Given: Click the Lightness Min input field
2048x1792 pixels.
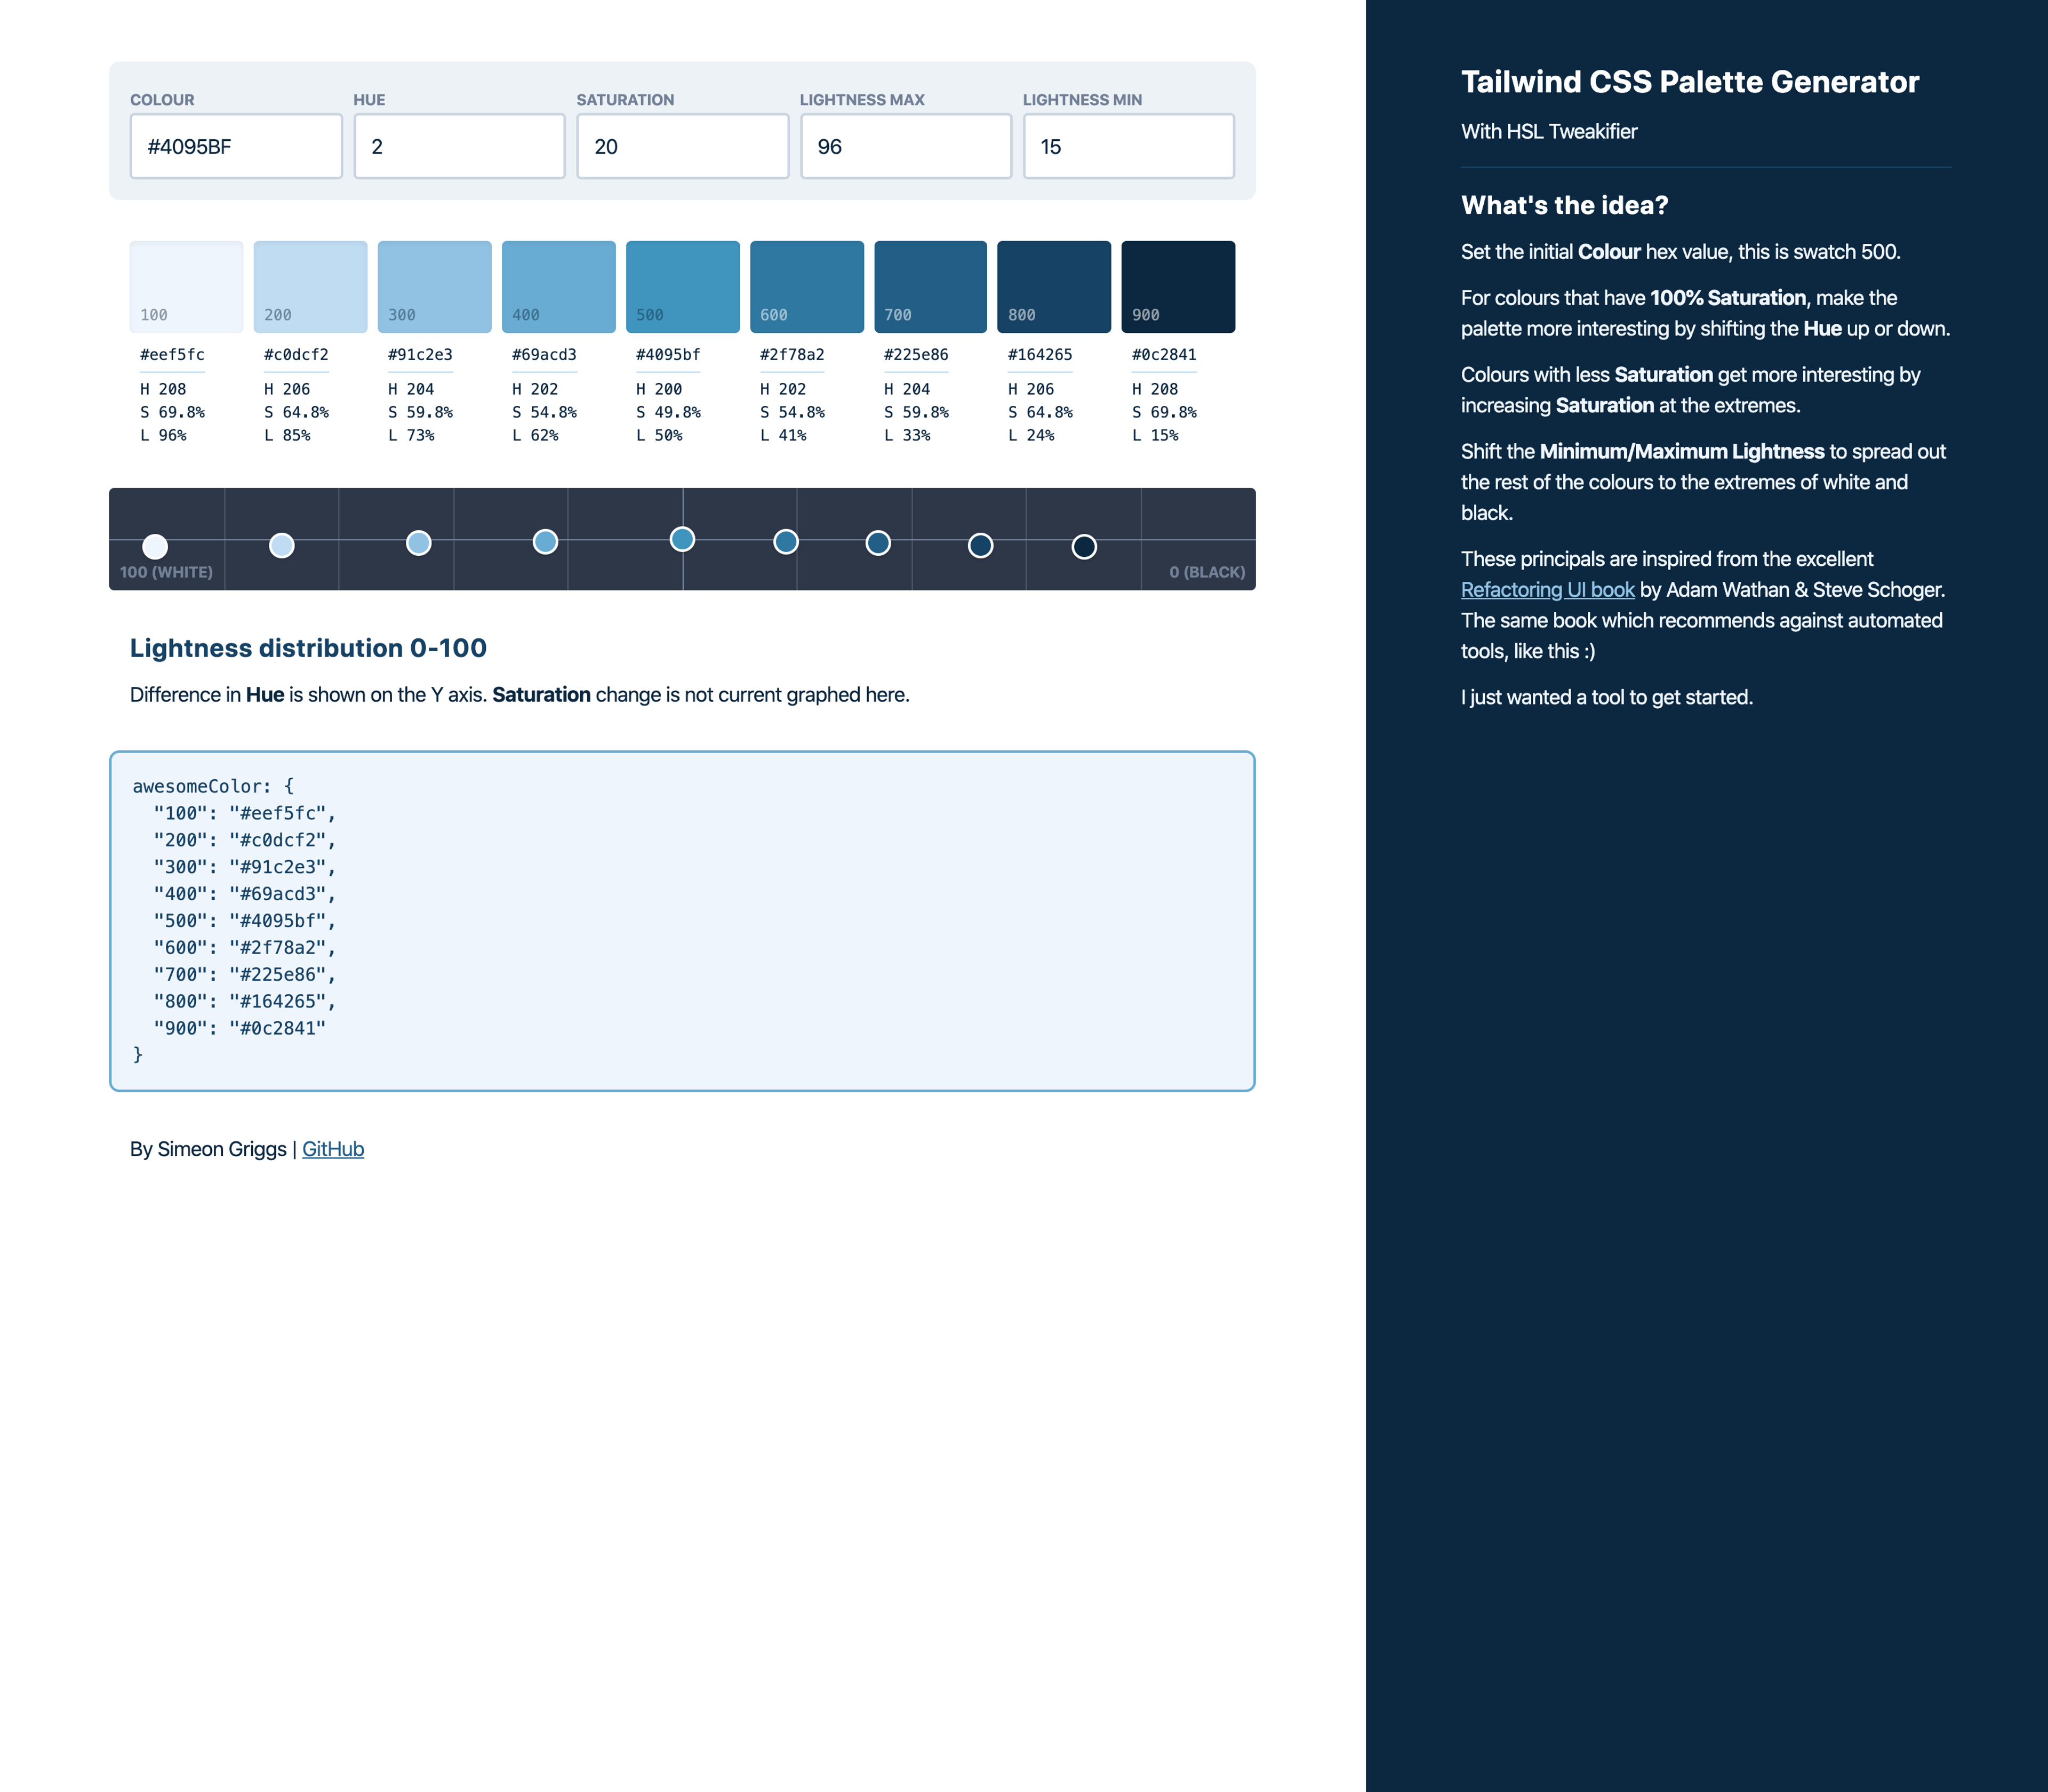Looking at the screenshot, I should 1129,146.
